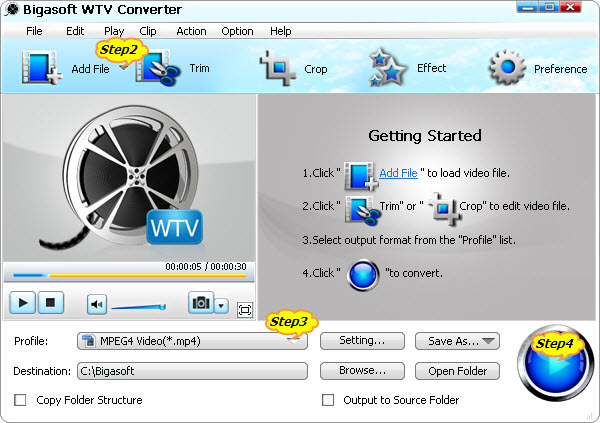This screenshot has height=423, width=600.
Task: Click the Crop icon in Getting Started
Action: [x=444, y=208]
